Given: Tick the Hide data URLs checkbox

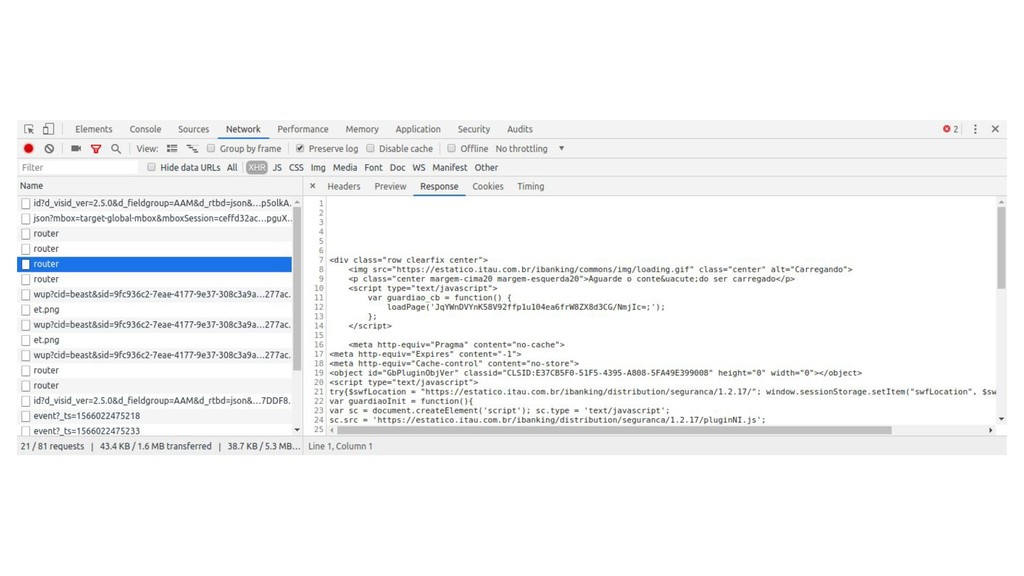Looking at the screenshot, I should click(x=152, y=168).
